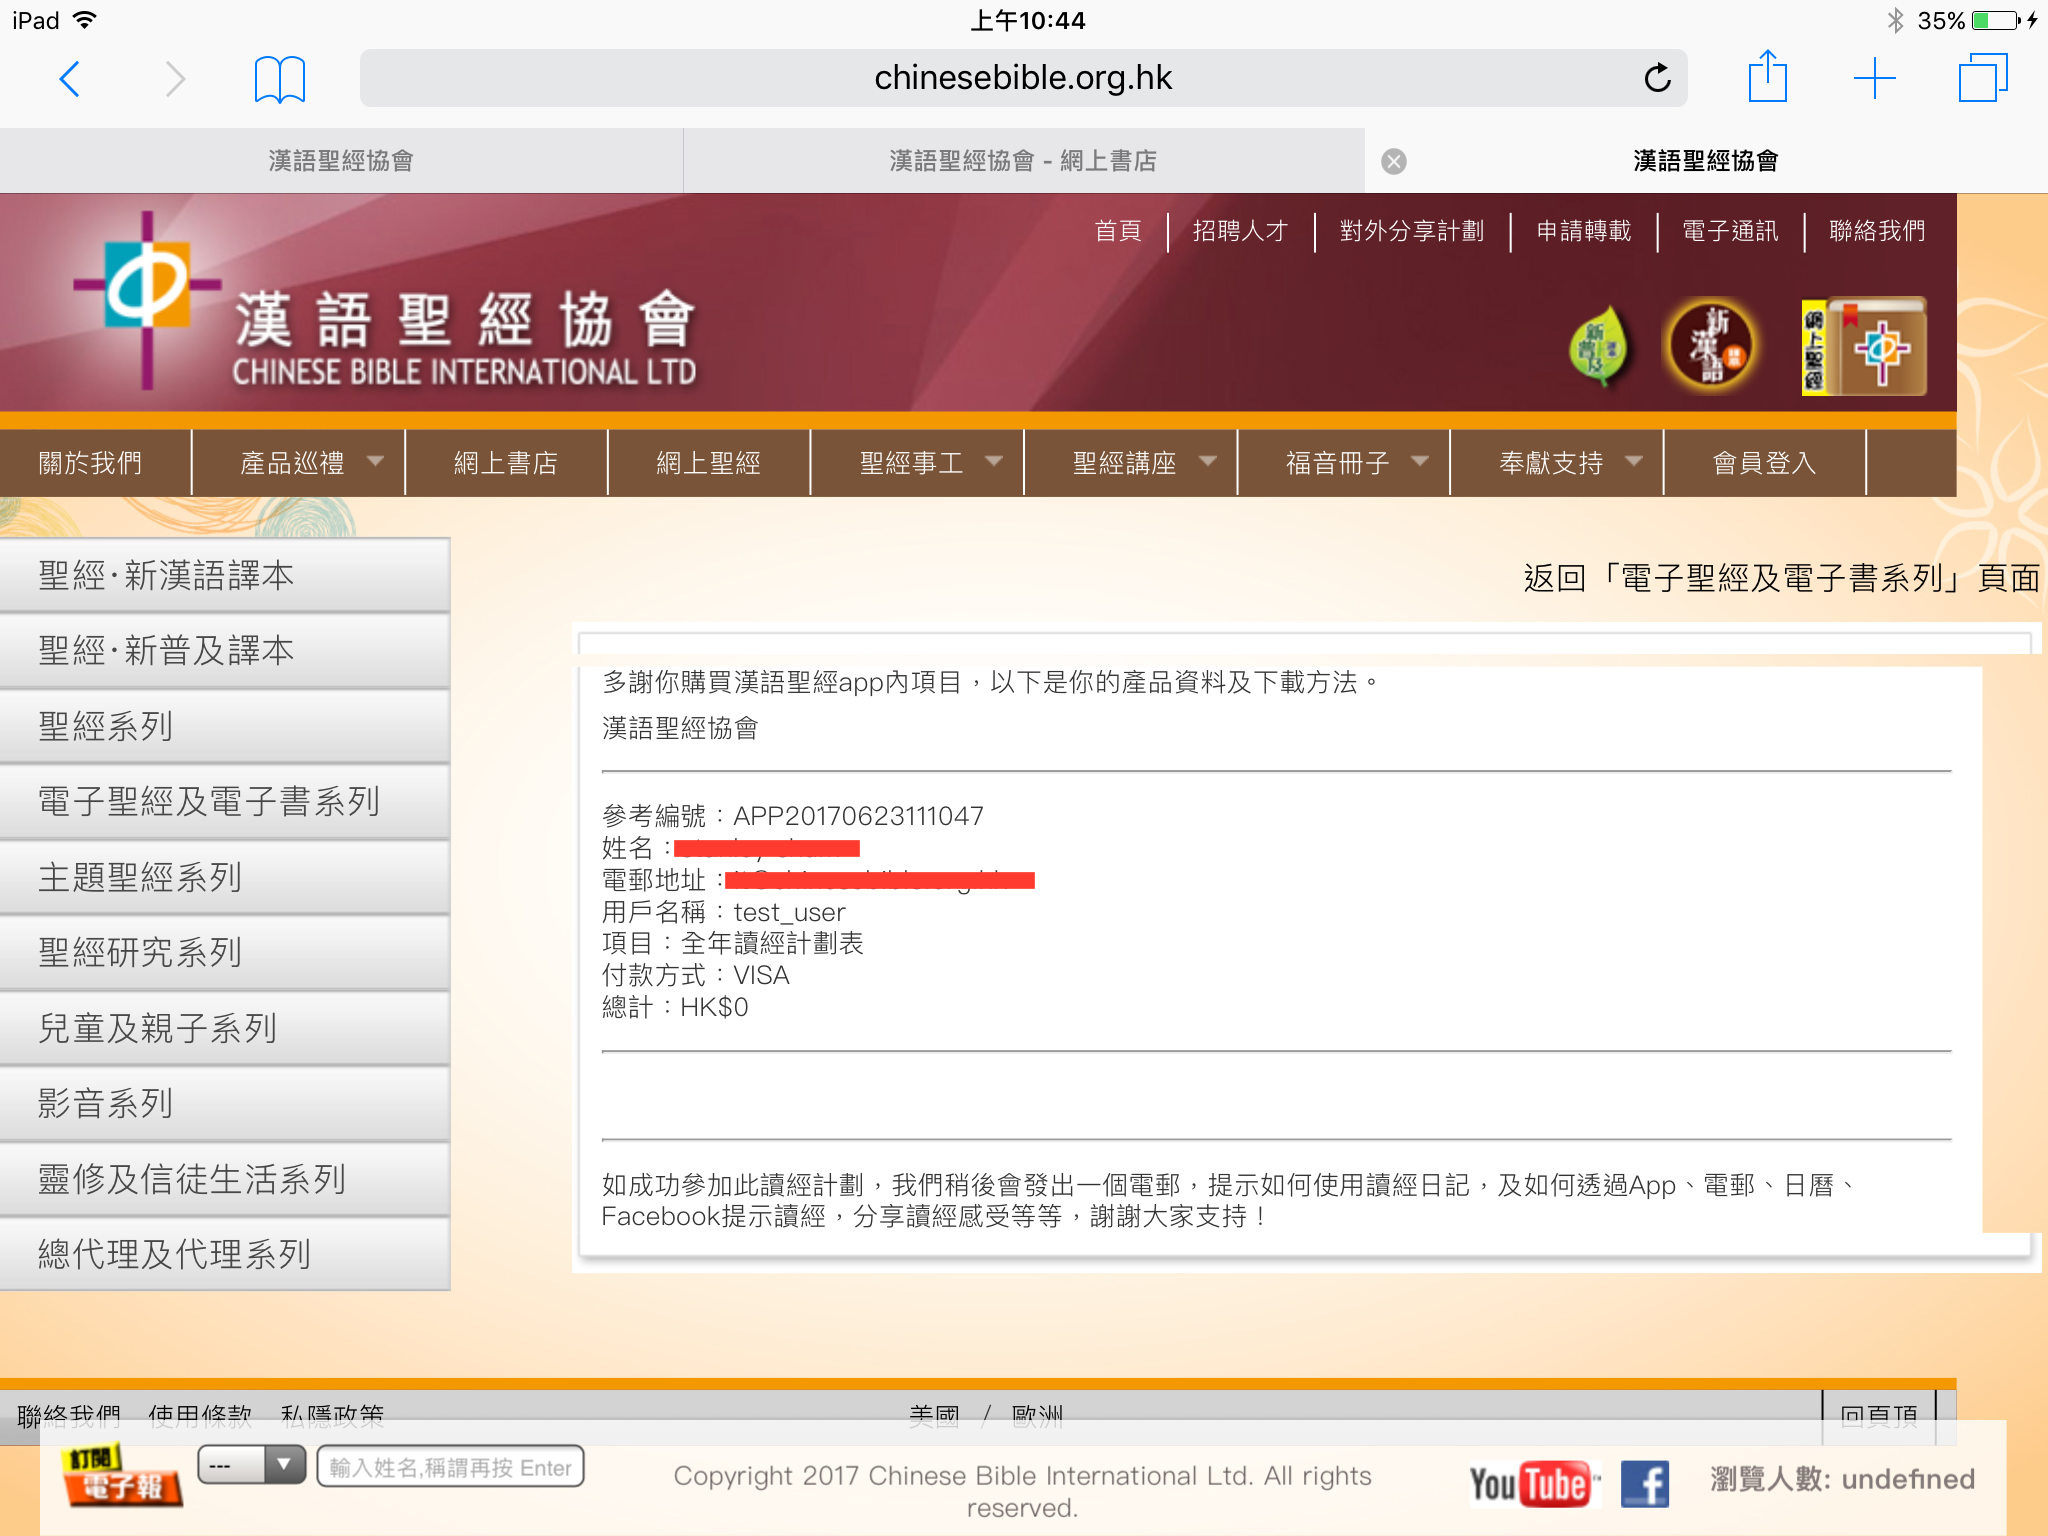Open 聯絡我們 in the header links
2048x1536 pixels.
(x=1877, y=231)
